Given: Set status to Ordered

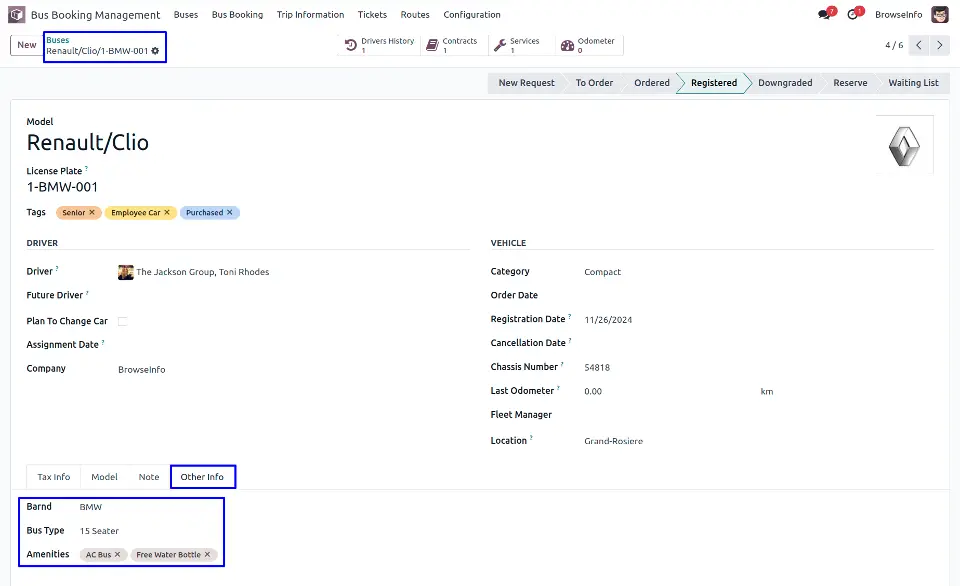Looking at the screenshot, I should [652, 83].
